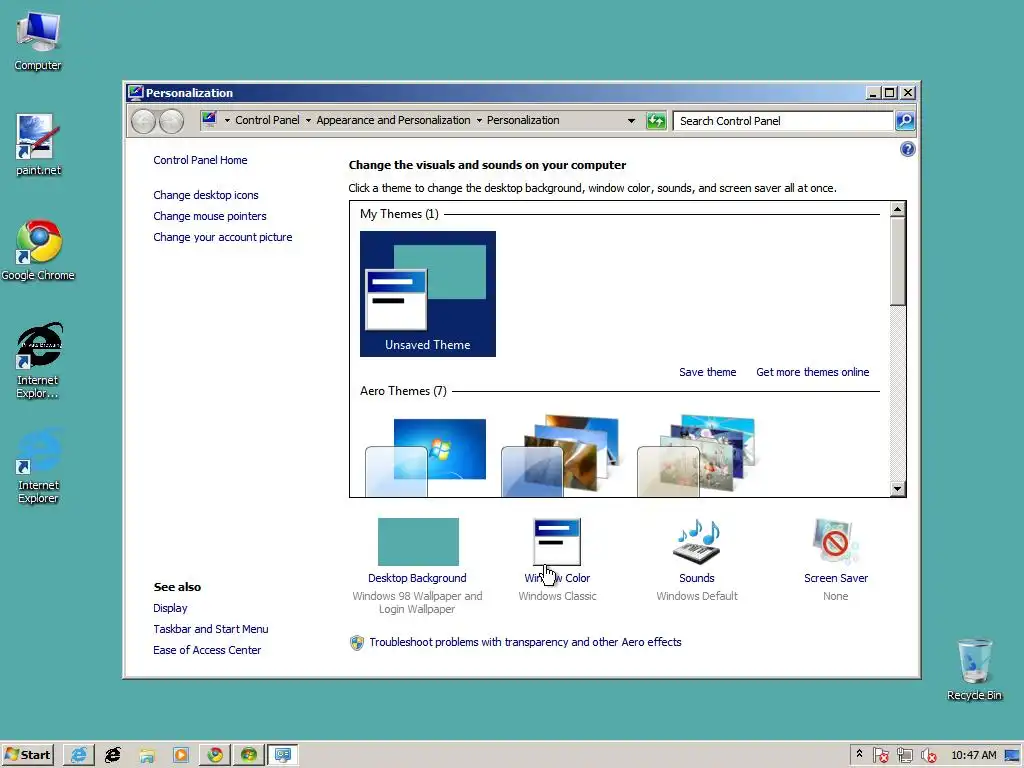Select the Google Chrome desktop shortcut
Viewport: 1024px width, 768px height.
(38, 250)
